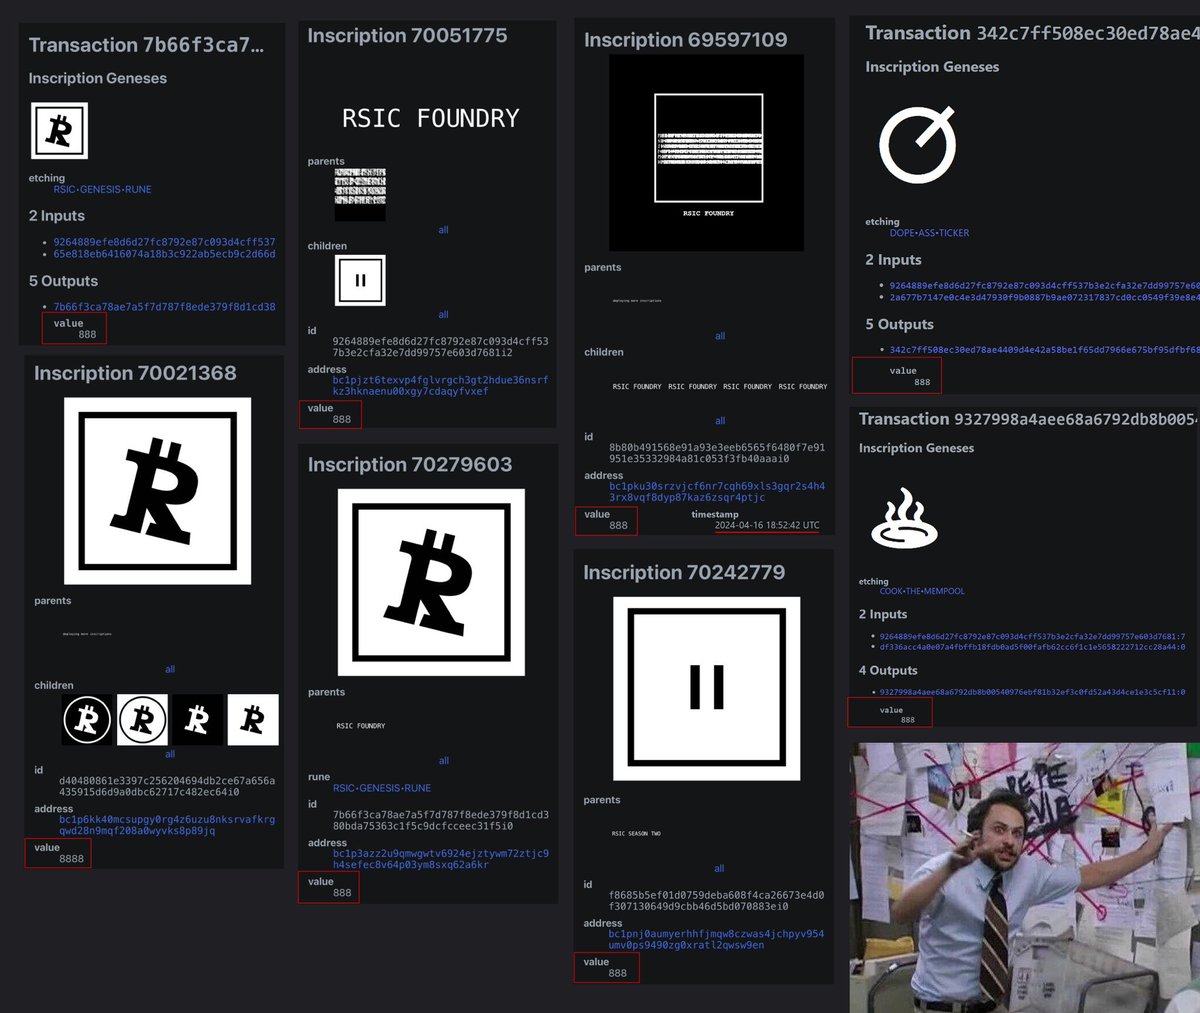This screenshot has height=1013, width=1200.
Task: Open the conspiracy board meme image
Action: pos(1025,878)
